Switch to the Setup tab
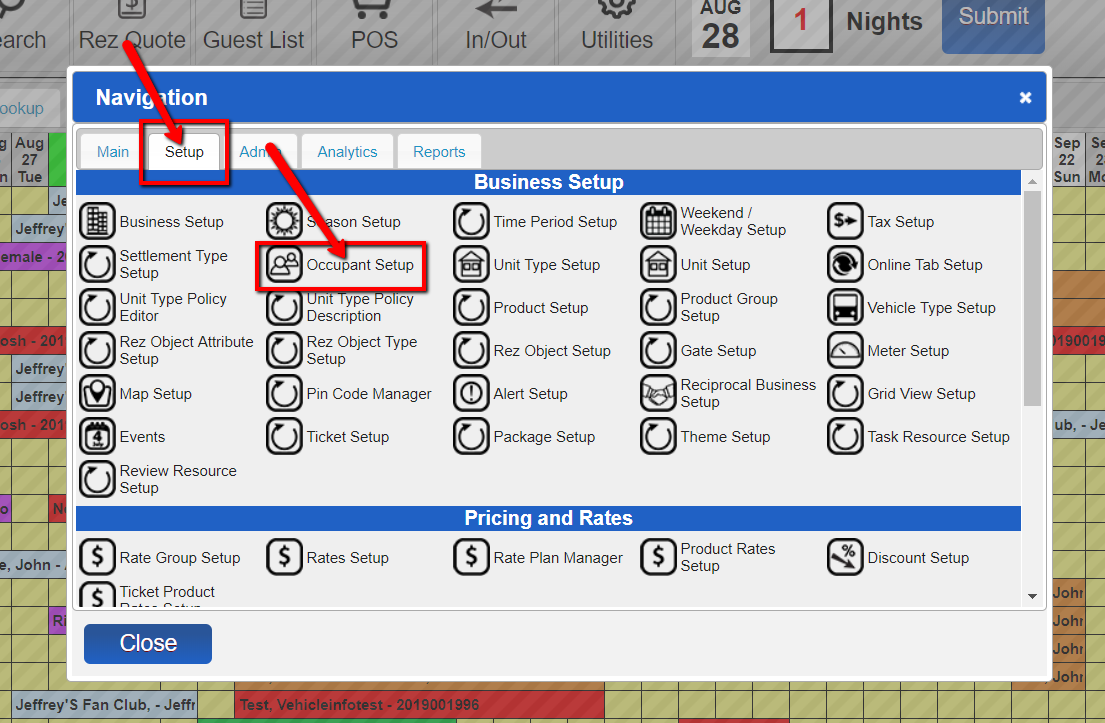The width and height of the screenshot is (1105, 723). pos(184,152)
